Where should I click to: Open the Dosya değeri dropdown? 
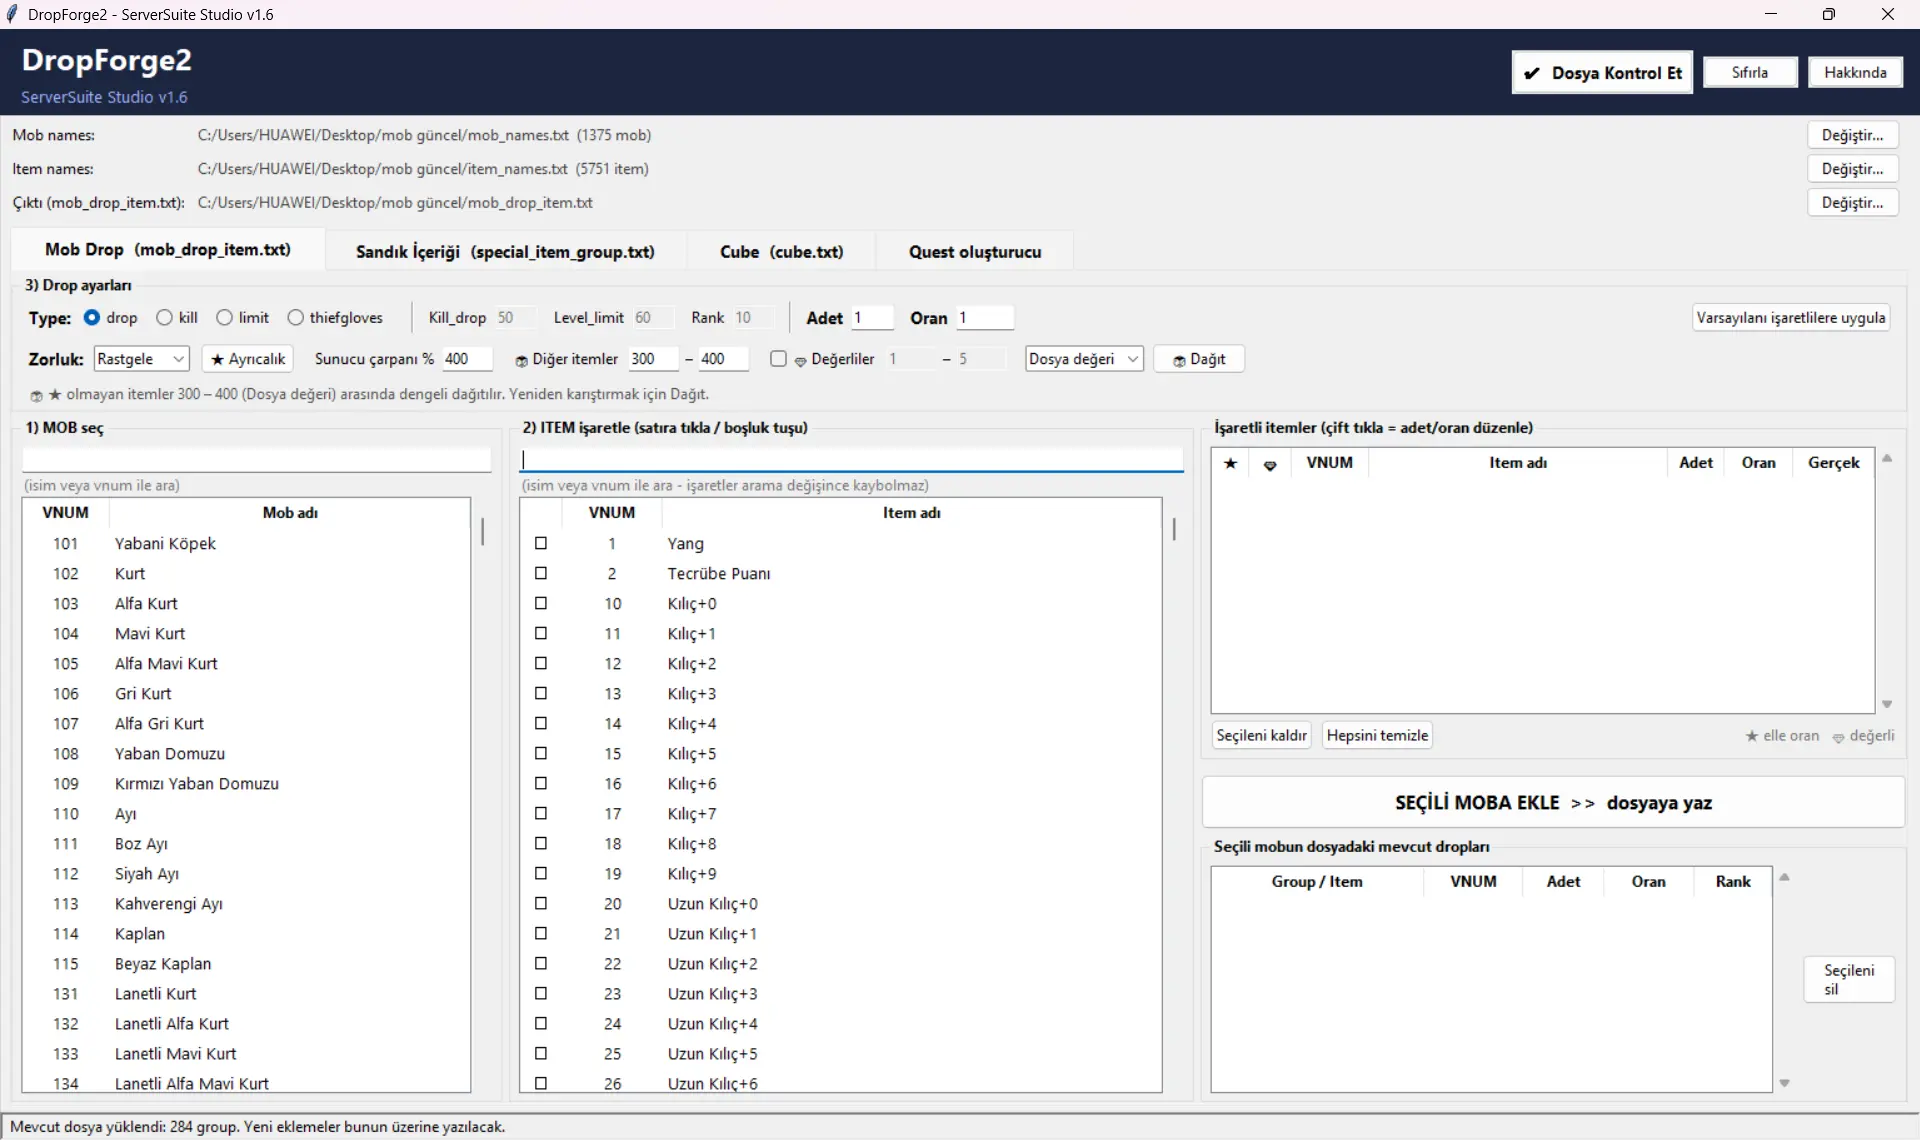(x=1084, y=359)
